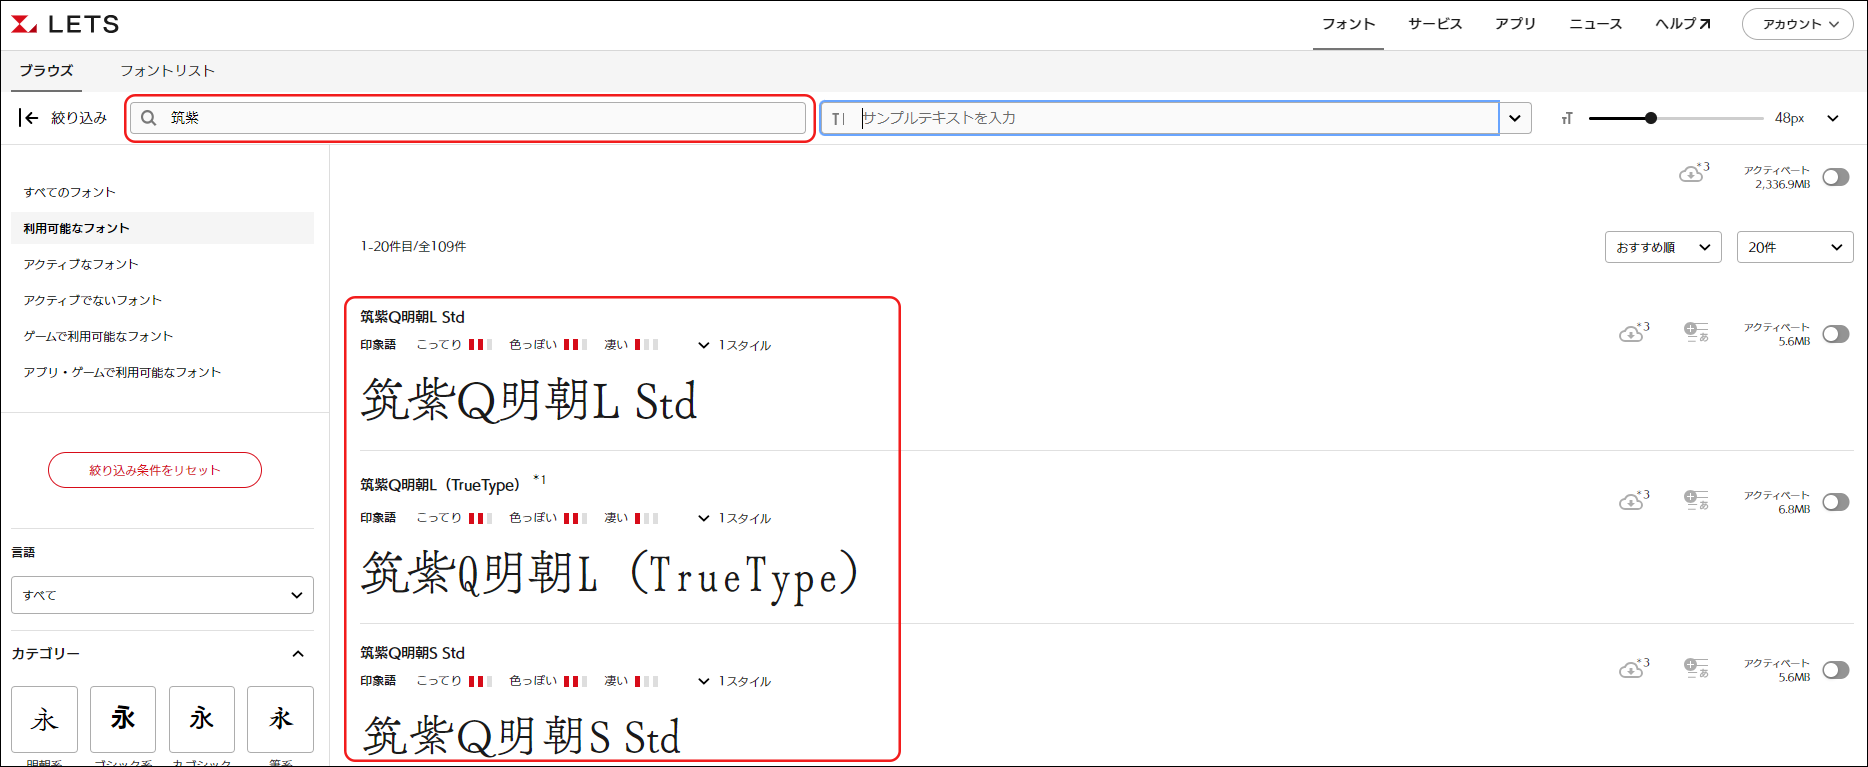Add 筑紫Q明朝S Std to a font list
Image resolution: width=1868 pixels, height=767 pixels.
pyautogui.click(x=1696, y=668)
